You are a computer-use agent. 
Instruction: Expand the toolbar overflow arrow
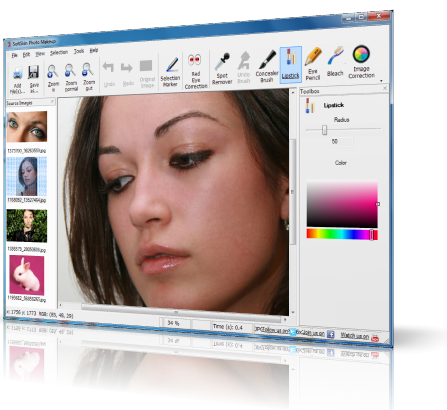pyautogui.click(x=381, y=81)
